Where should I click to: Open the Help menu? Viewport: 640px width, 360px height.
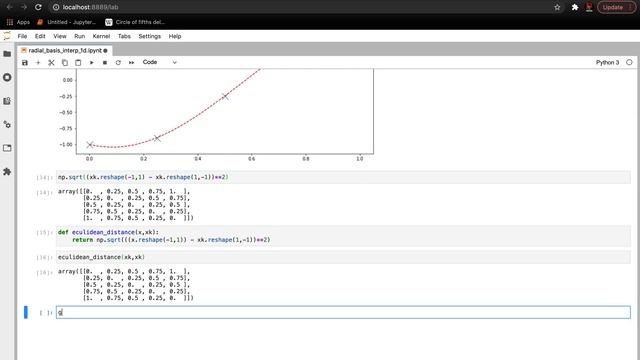click(x=175, y=36)
